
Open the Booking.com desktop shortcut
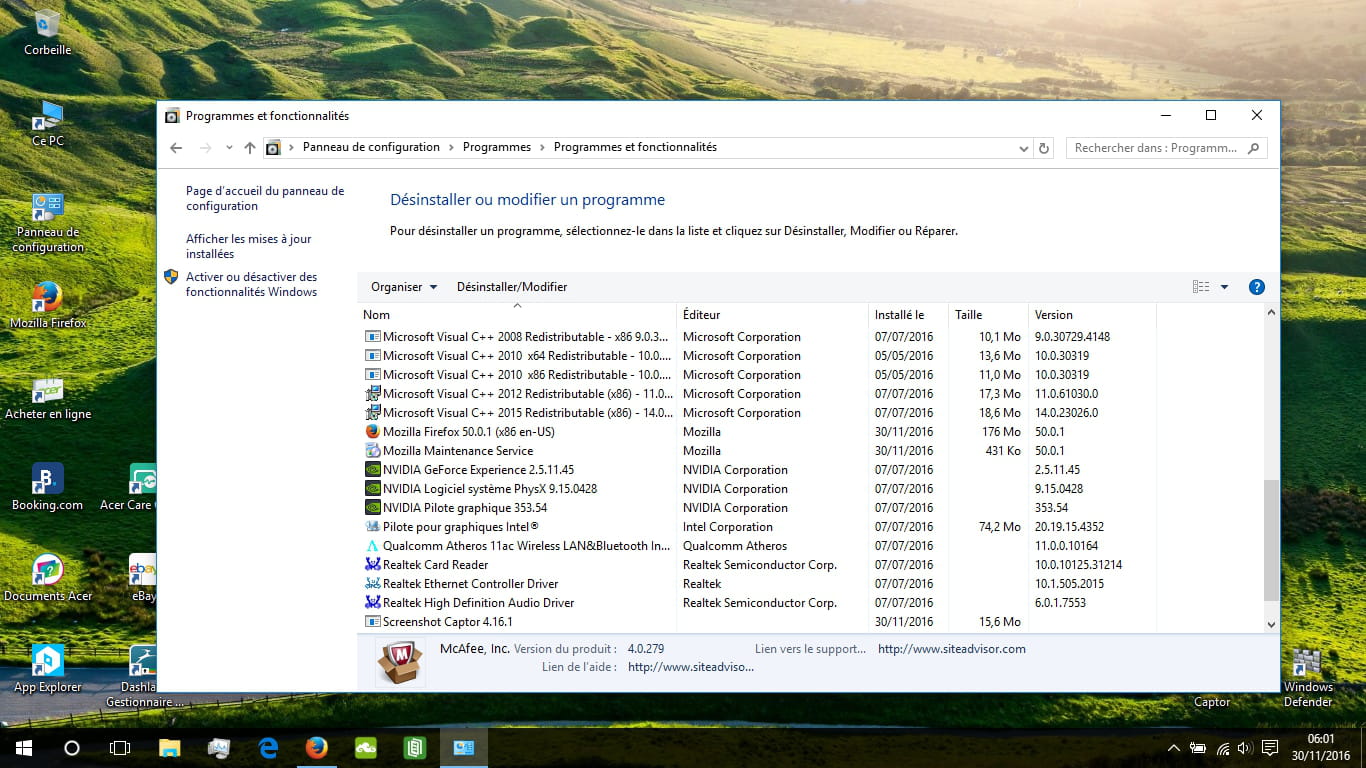click(x=47, y=487)
